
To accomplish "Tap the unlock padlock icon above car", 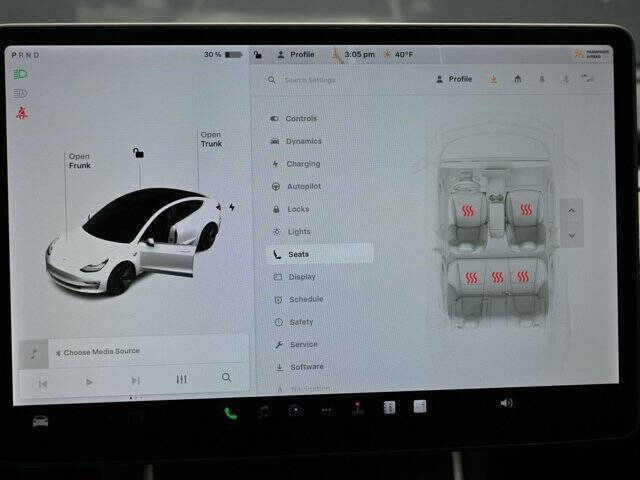I will click(x=138, y=153).
